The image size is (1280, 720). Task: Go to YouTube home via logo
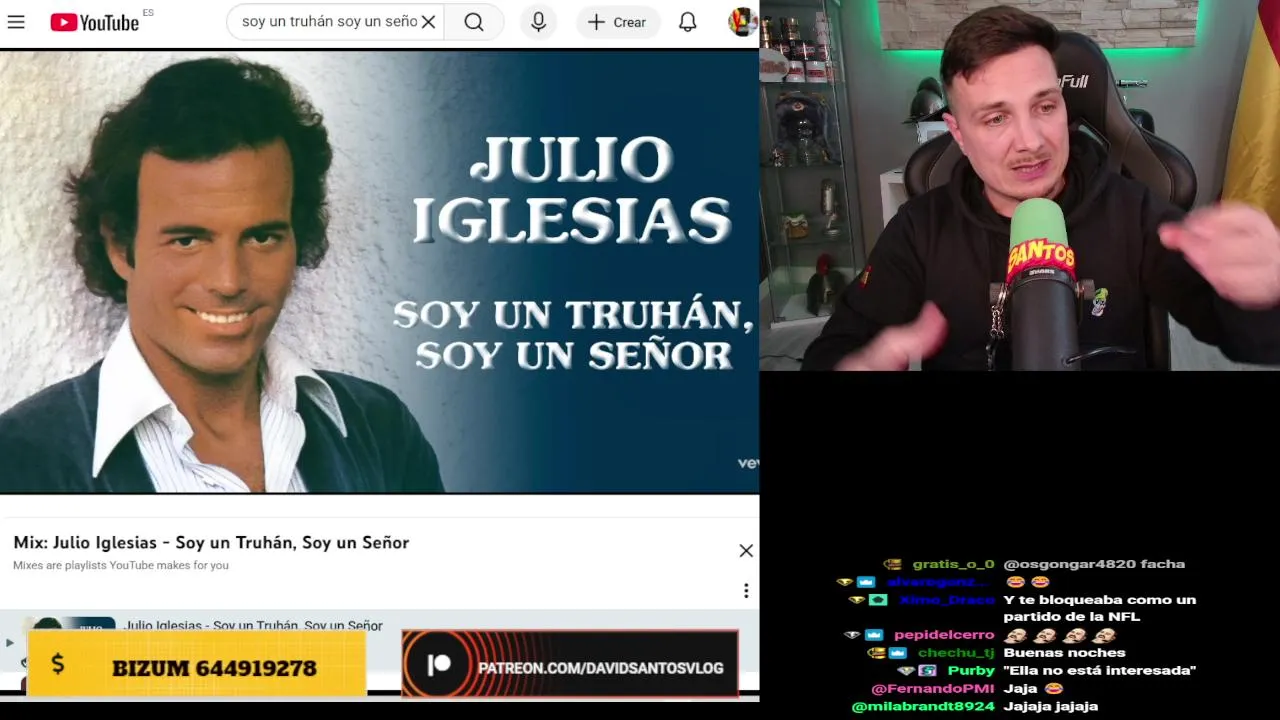click(x=95, y=22)
